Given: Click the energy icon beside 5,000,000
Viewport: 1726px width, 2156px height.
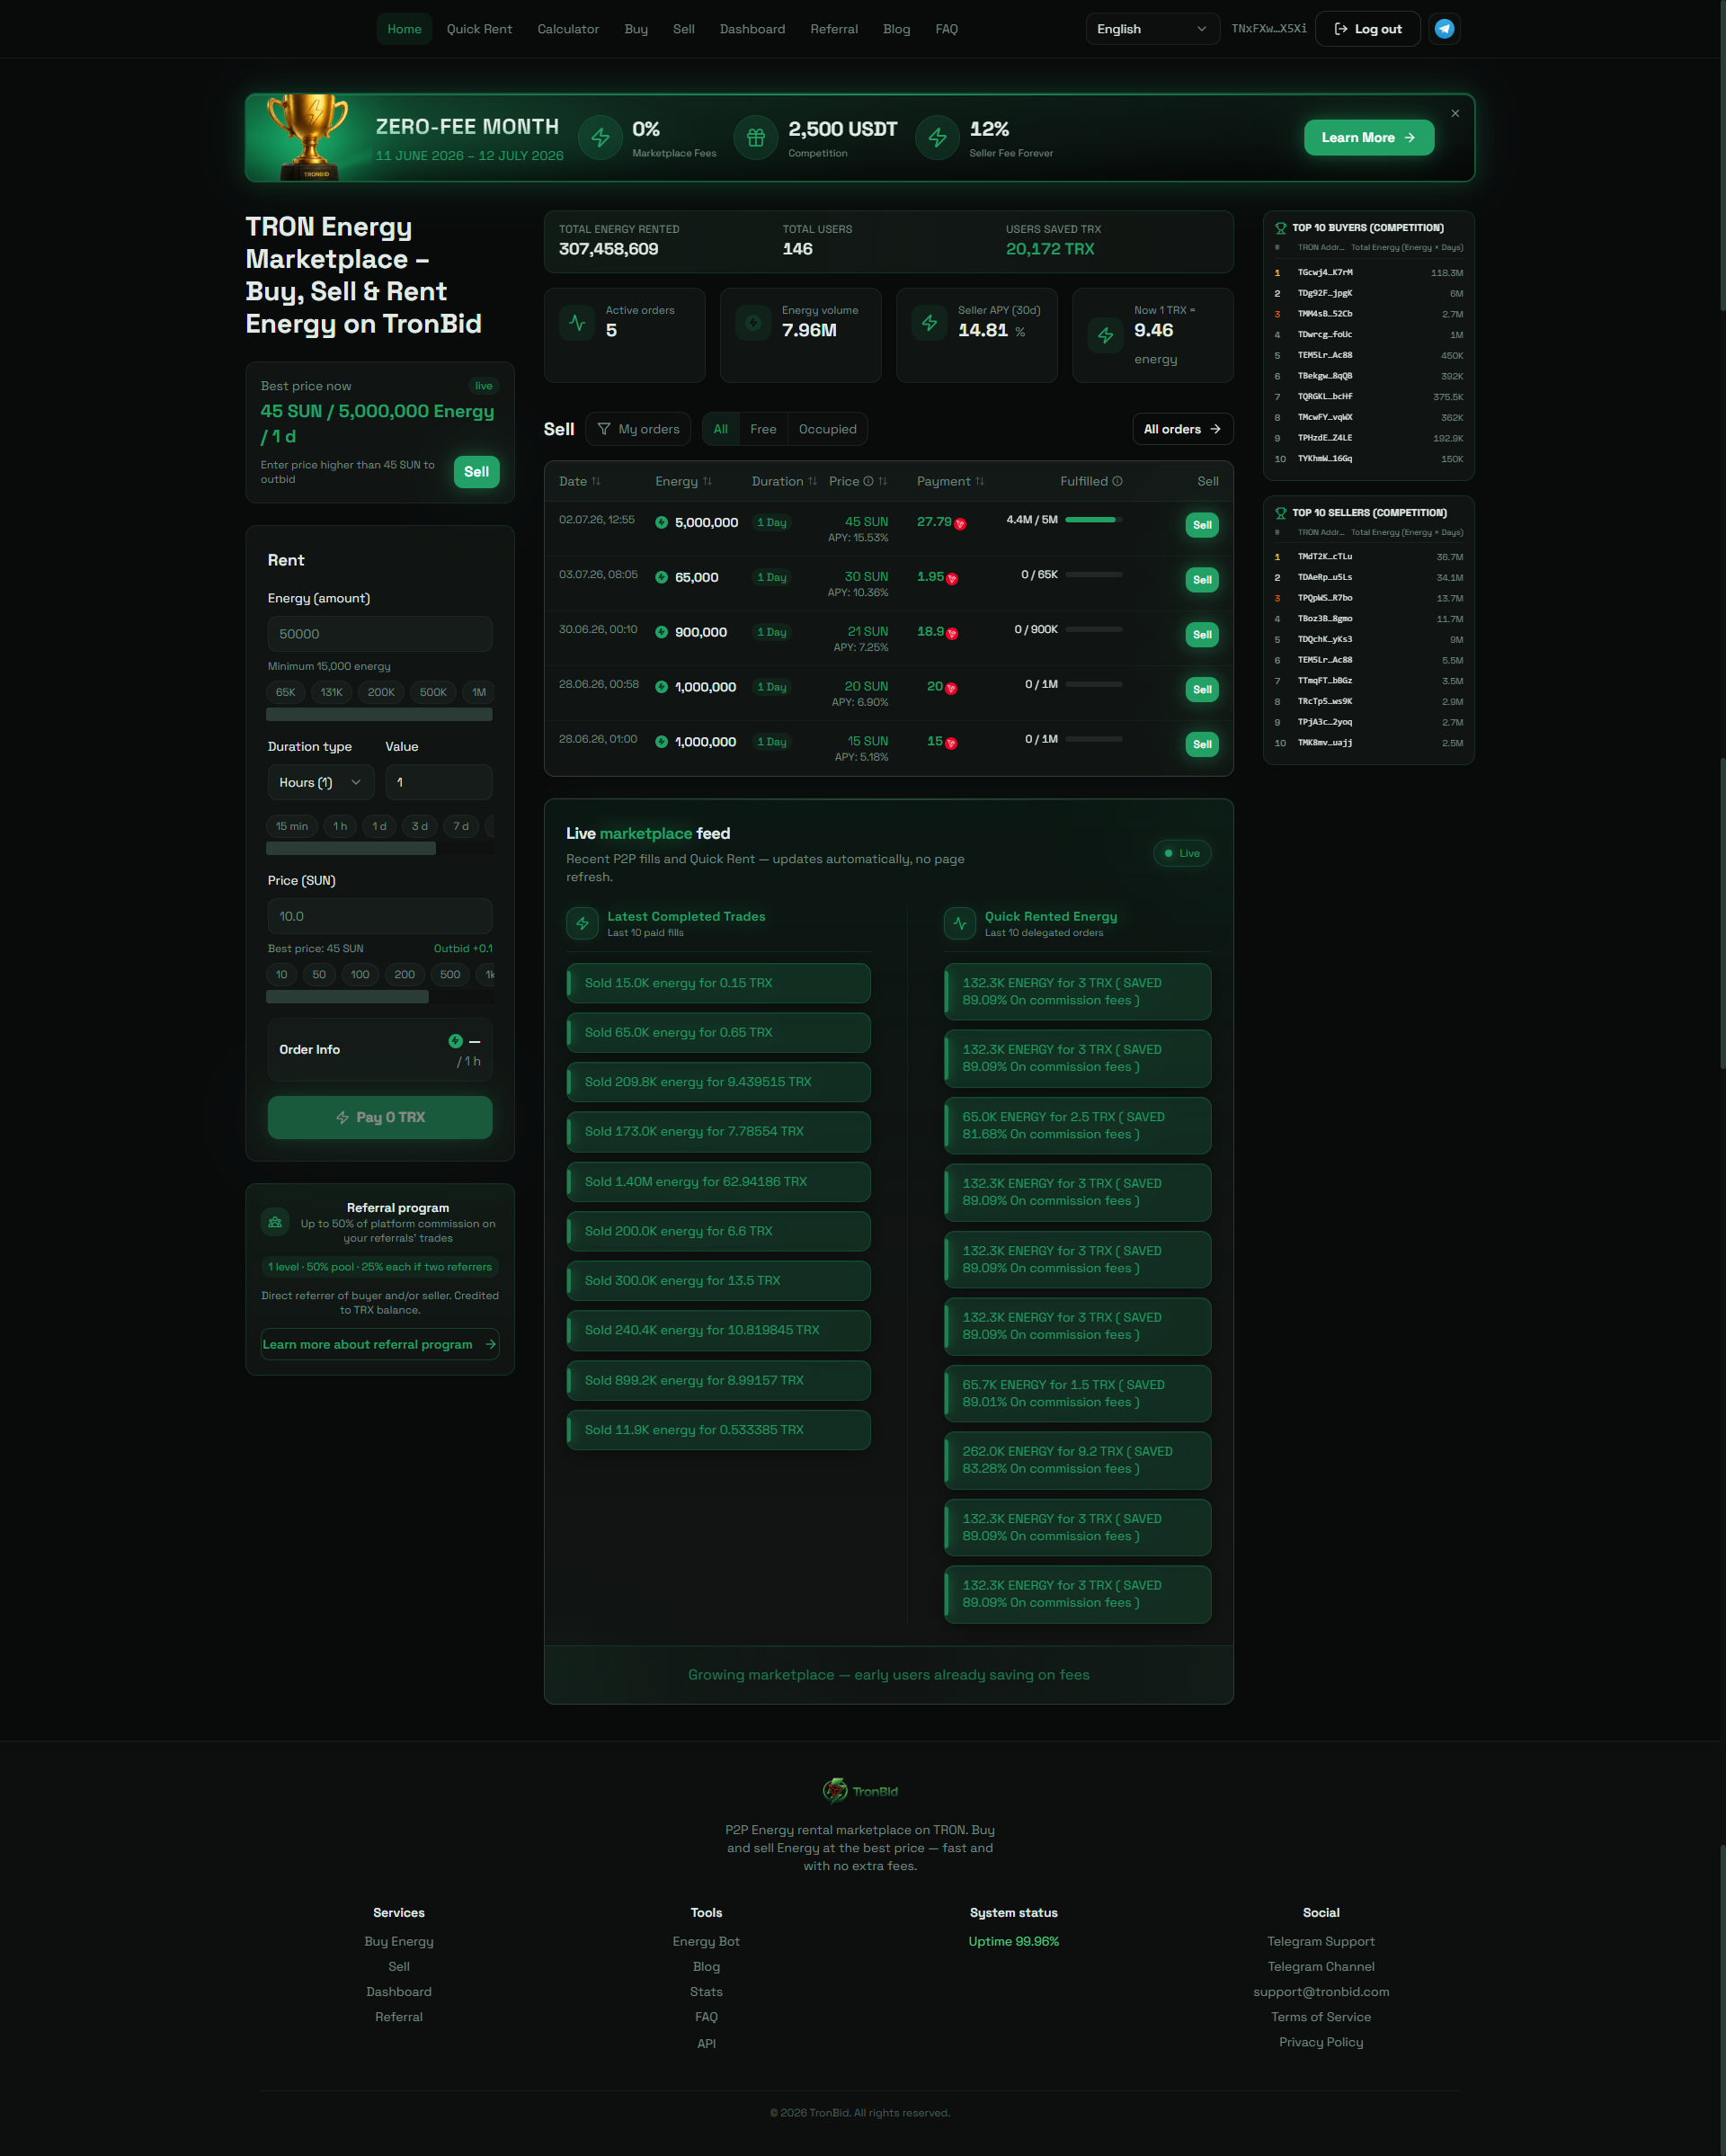Looking at the screenshot, I should pos(661,523).
